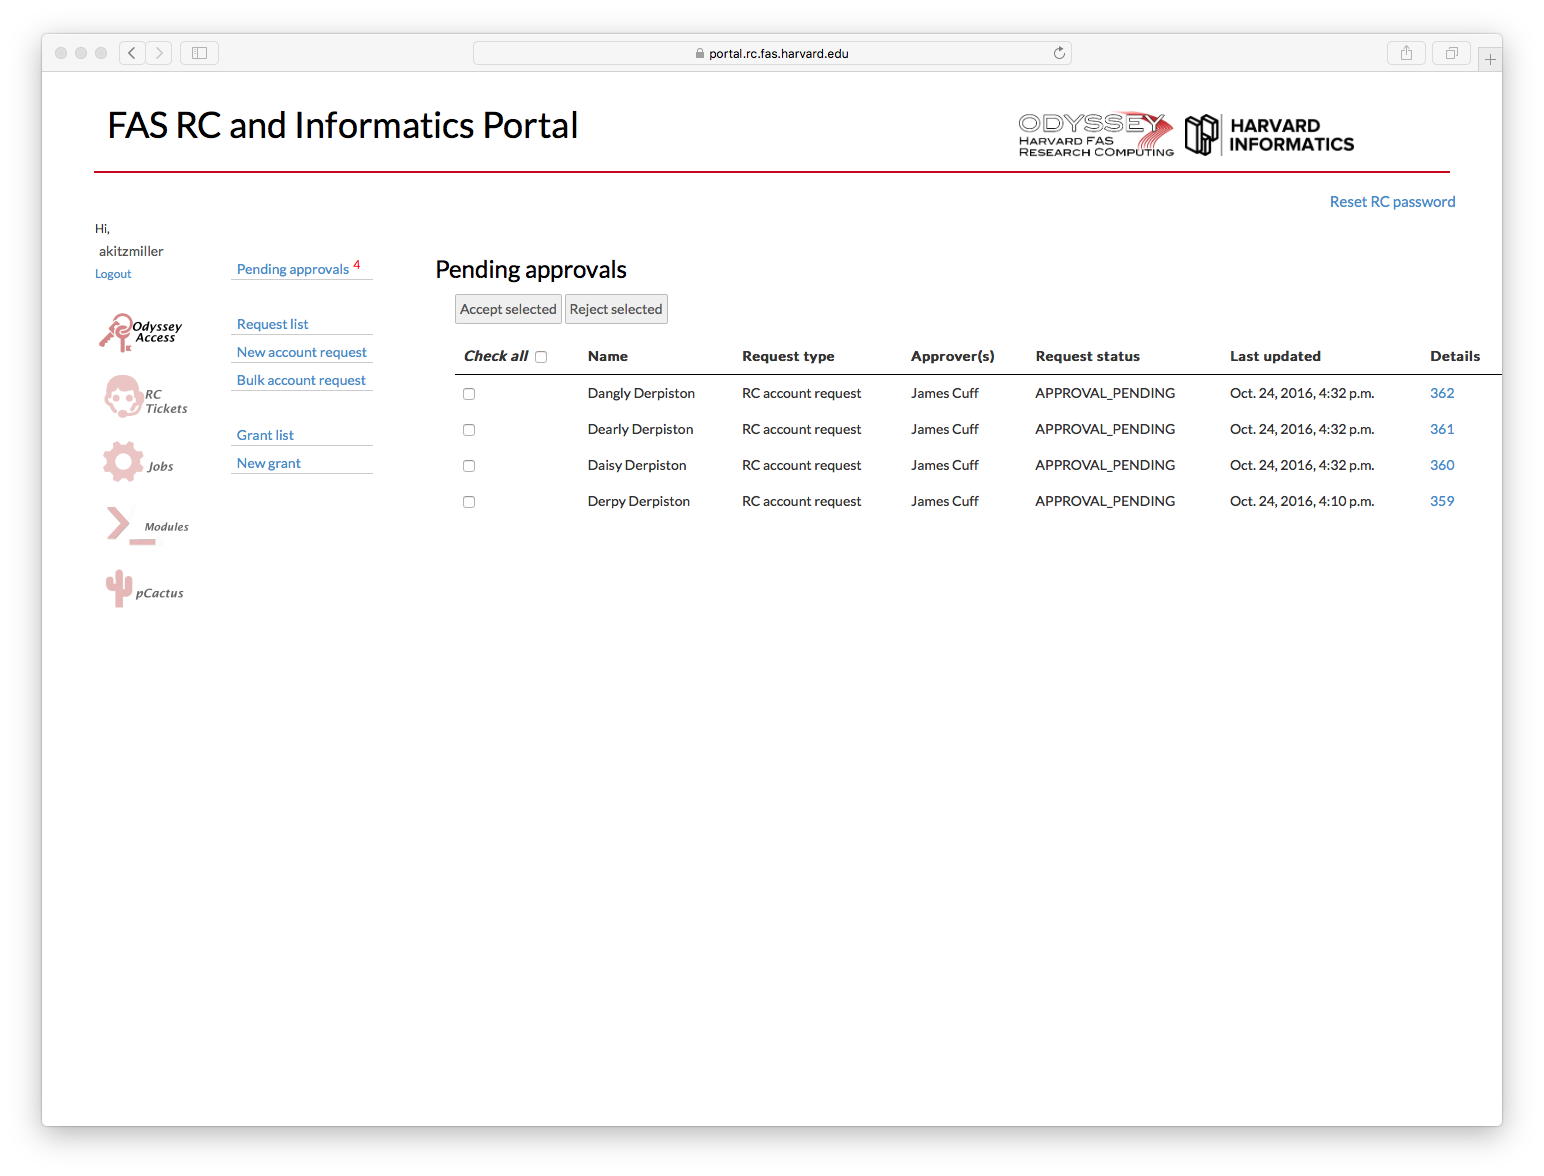Screen dimensions: 1544x1176
Task: Tick the checkbox for Derpy Derpiston
Action: pos(469,502)
